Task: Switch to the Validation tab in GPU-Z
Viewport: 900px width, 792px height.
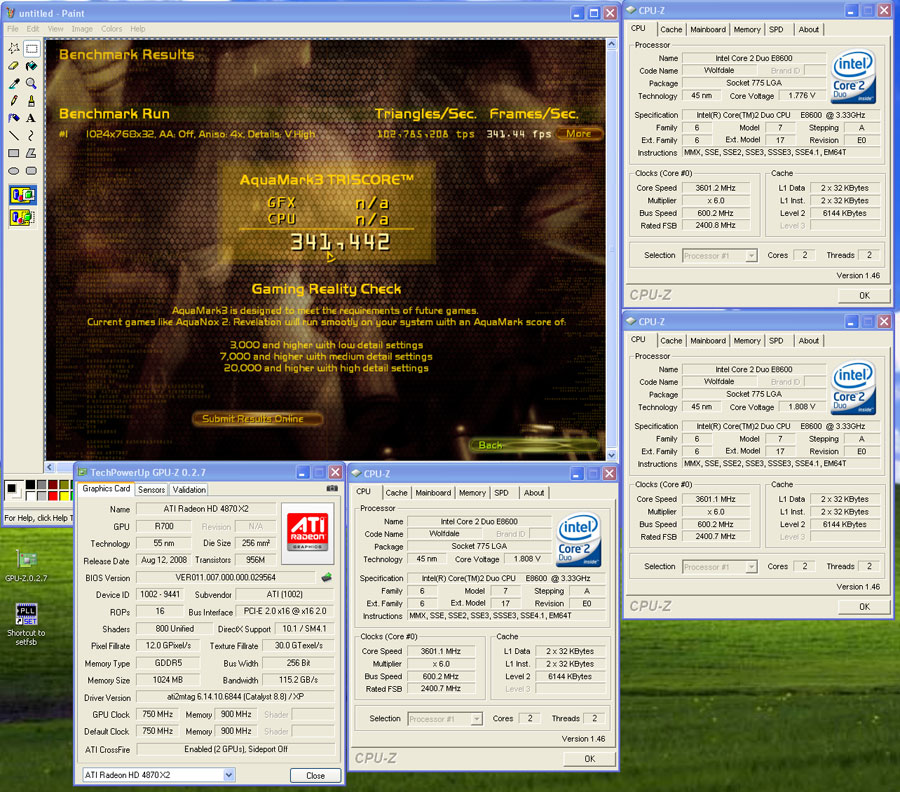Action: (x=189, y=490)
